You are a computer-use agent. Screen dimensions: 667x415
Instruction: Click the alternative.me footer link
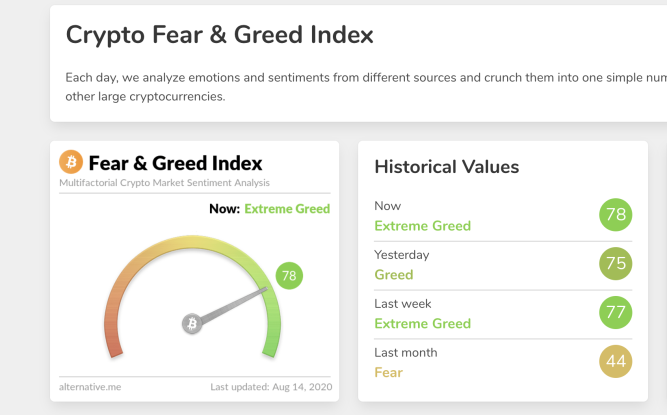90,387
